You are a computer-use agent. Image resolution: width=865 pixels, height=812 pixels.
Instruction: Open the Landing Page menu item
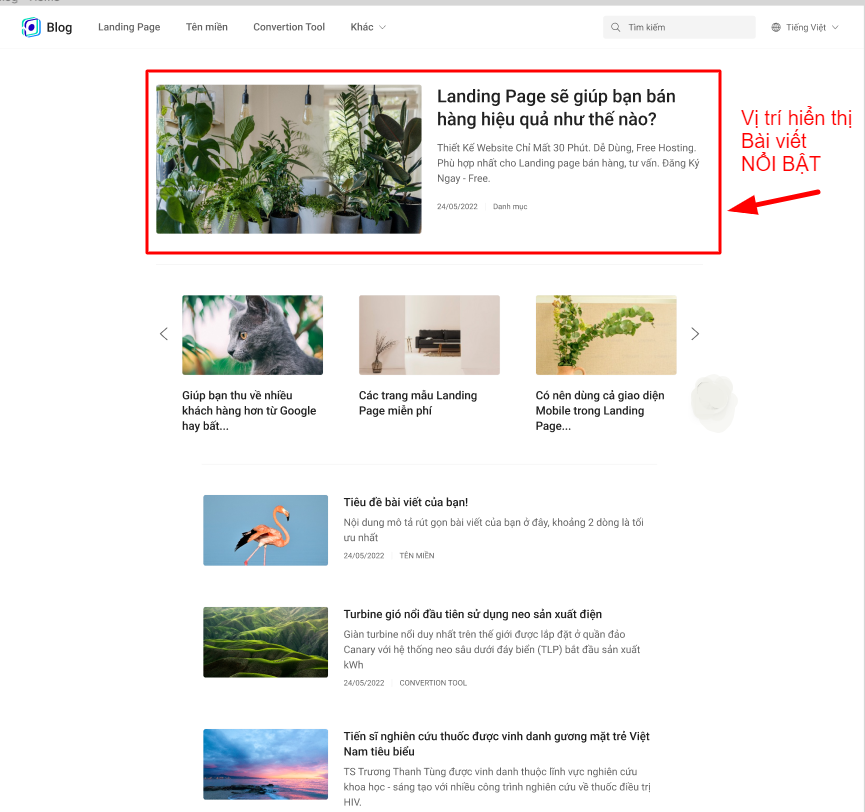tap(129, 27)
